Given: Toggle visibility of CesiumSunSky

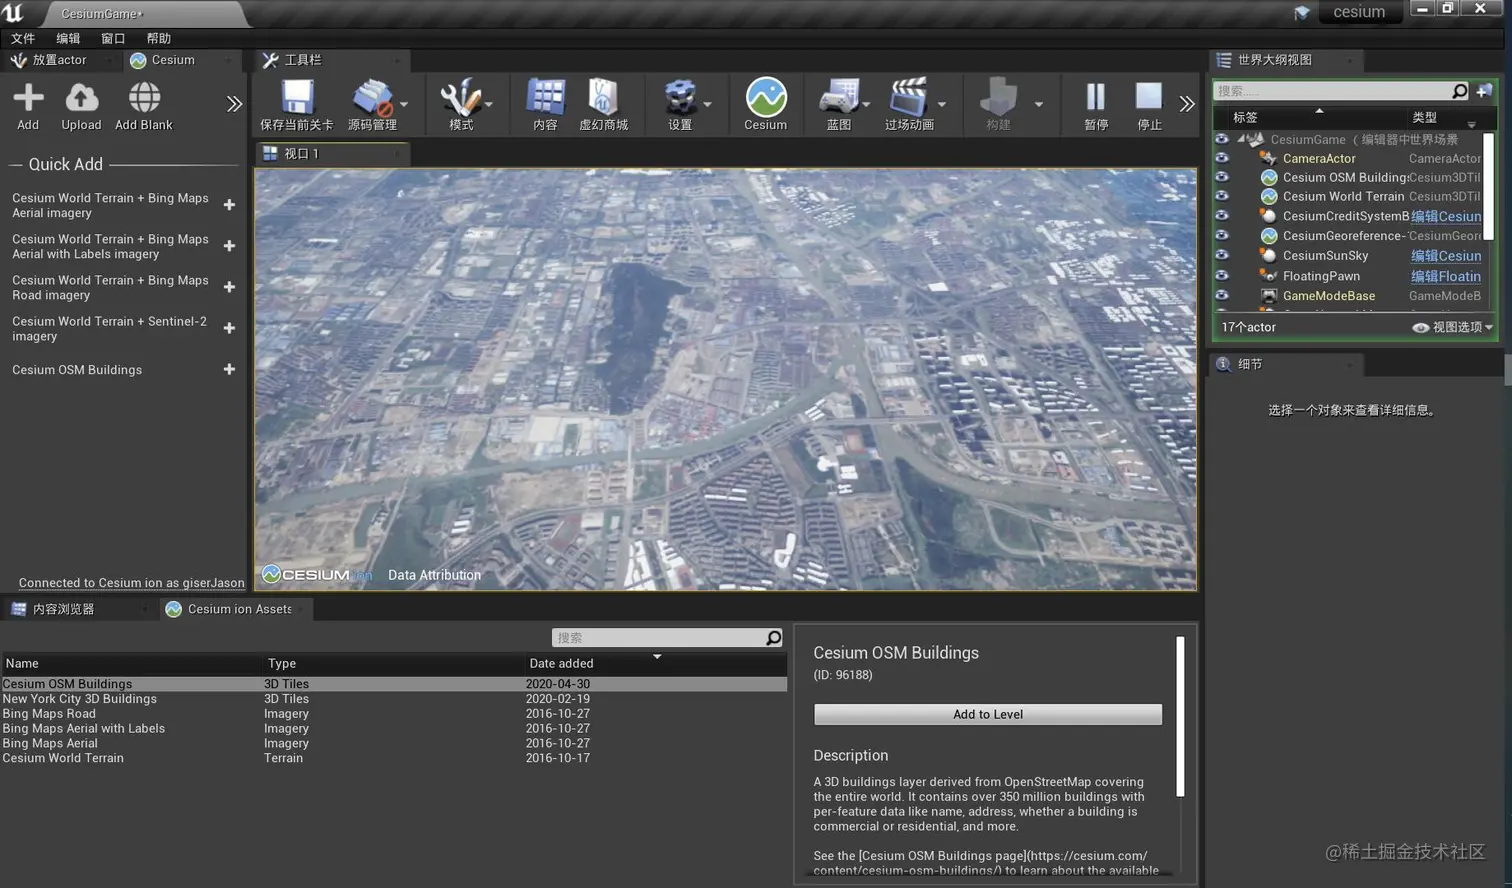Looking at the screenshot, I should click(1222, 255).
